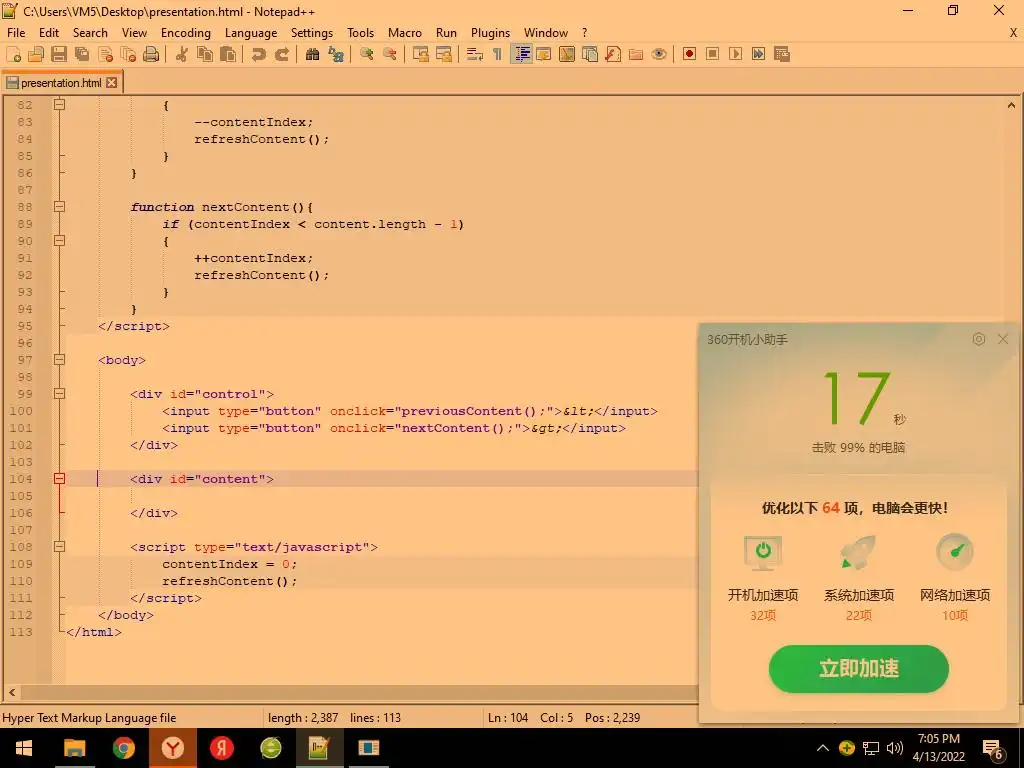Click Synchronize Horizontal Scrolling icon
This screenshot has width=1024, height=768.
click(443, 54)
